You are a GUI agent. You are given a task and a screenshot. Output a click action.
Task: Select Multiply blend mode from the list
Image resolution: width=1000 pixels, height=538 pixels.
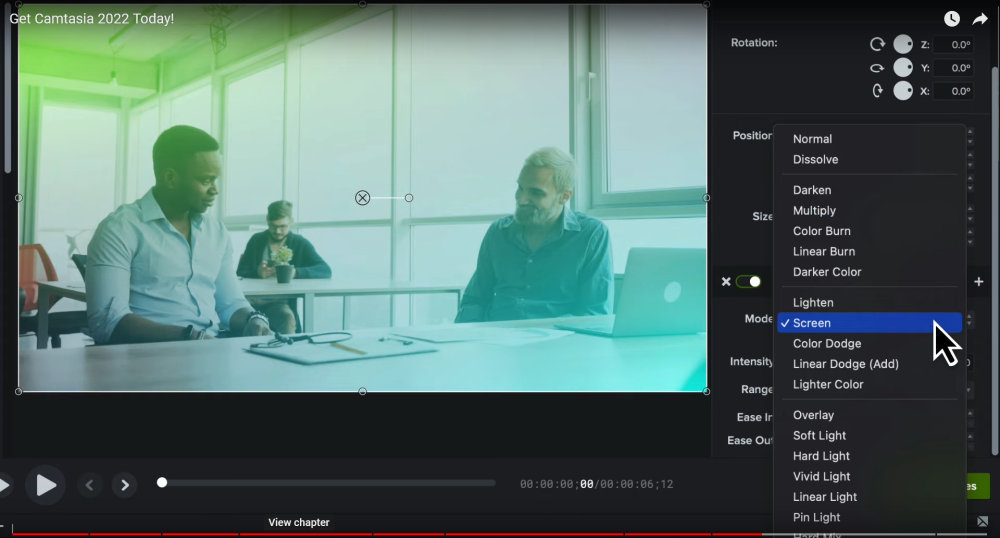[x=814, y=211]
